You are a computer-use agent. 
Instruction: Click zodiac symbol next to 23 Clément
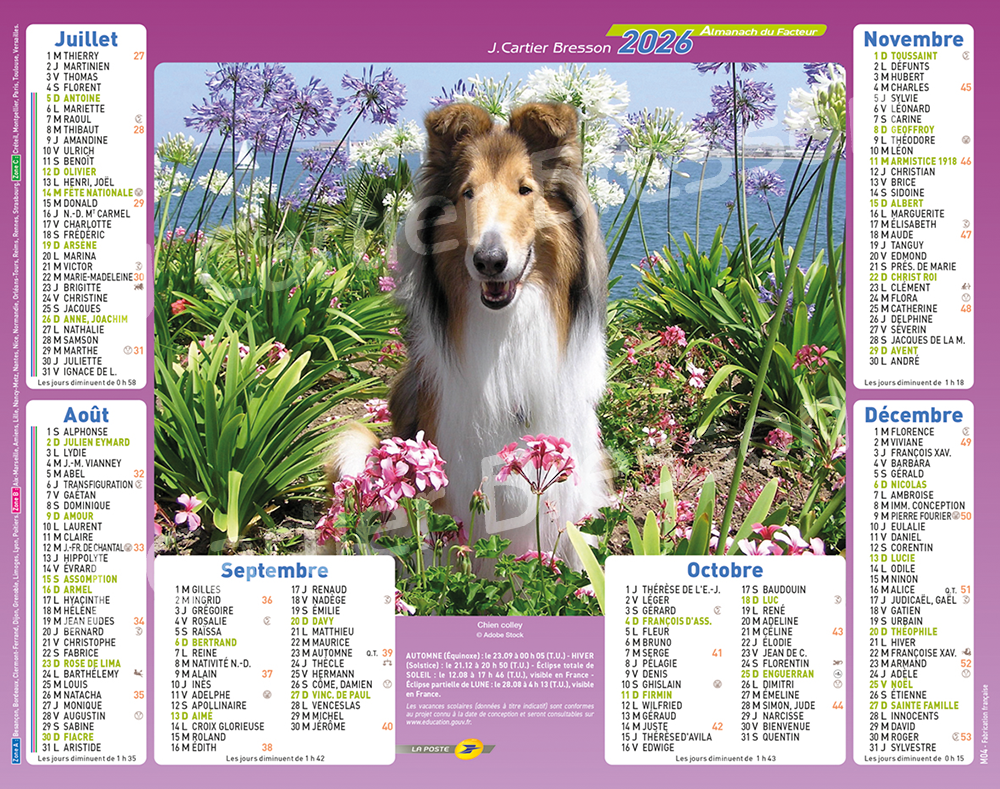965,287
